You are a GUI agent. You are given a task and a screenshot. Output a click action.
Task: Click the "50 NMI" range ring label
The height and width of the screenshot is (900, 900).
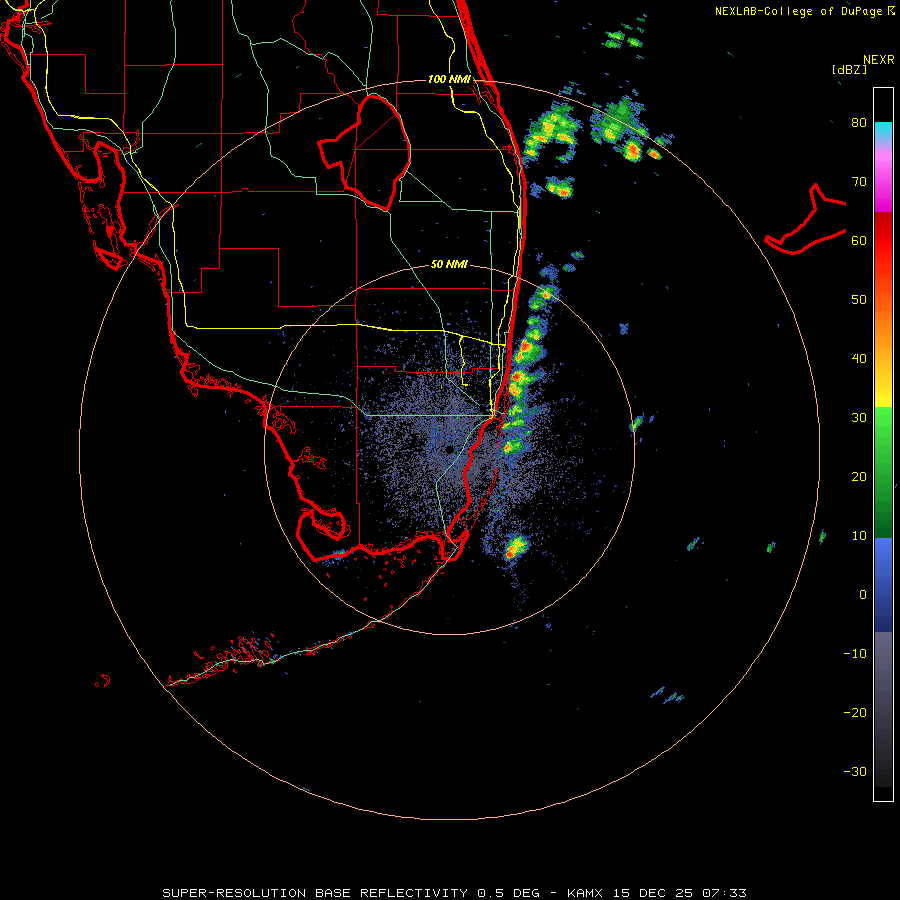[449, 265]
